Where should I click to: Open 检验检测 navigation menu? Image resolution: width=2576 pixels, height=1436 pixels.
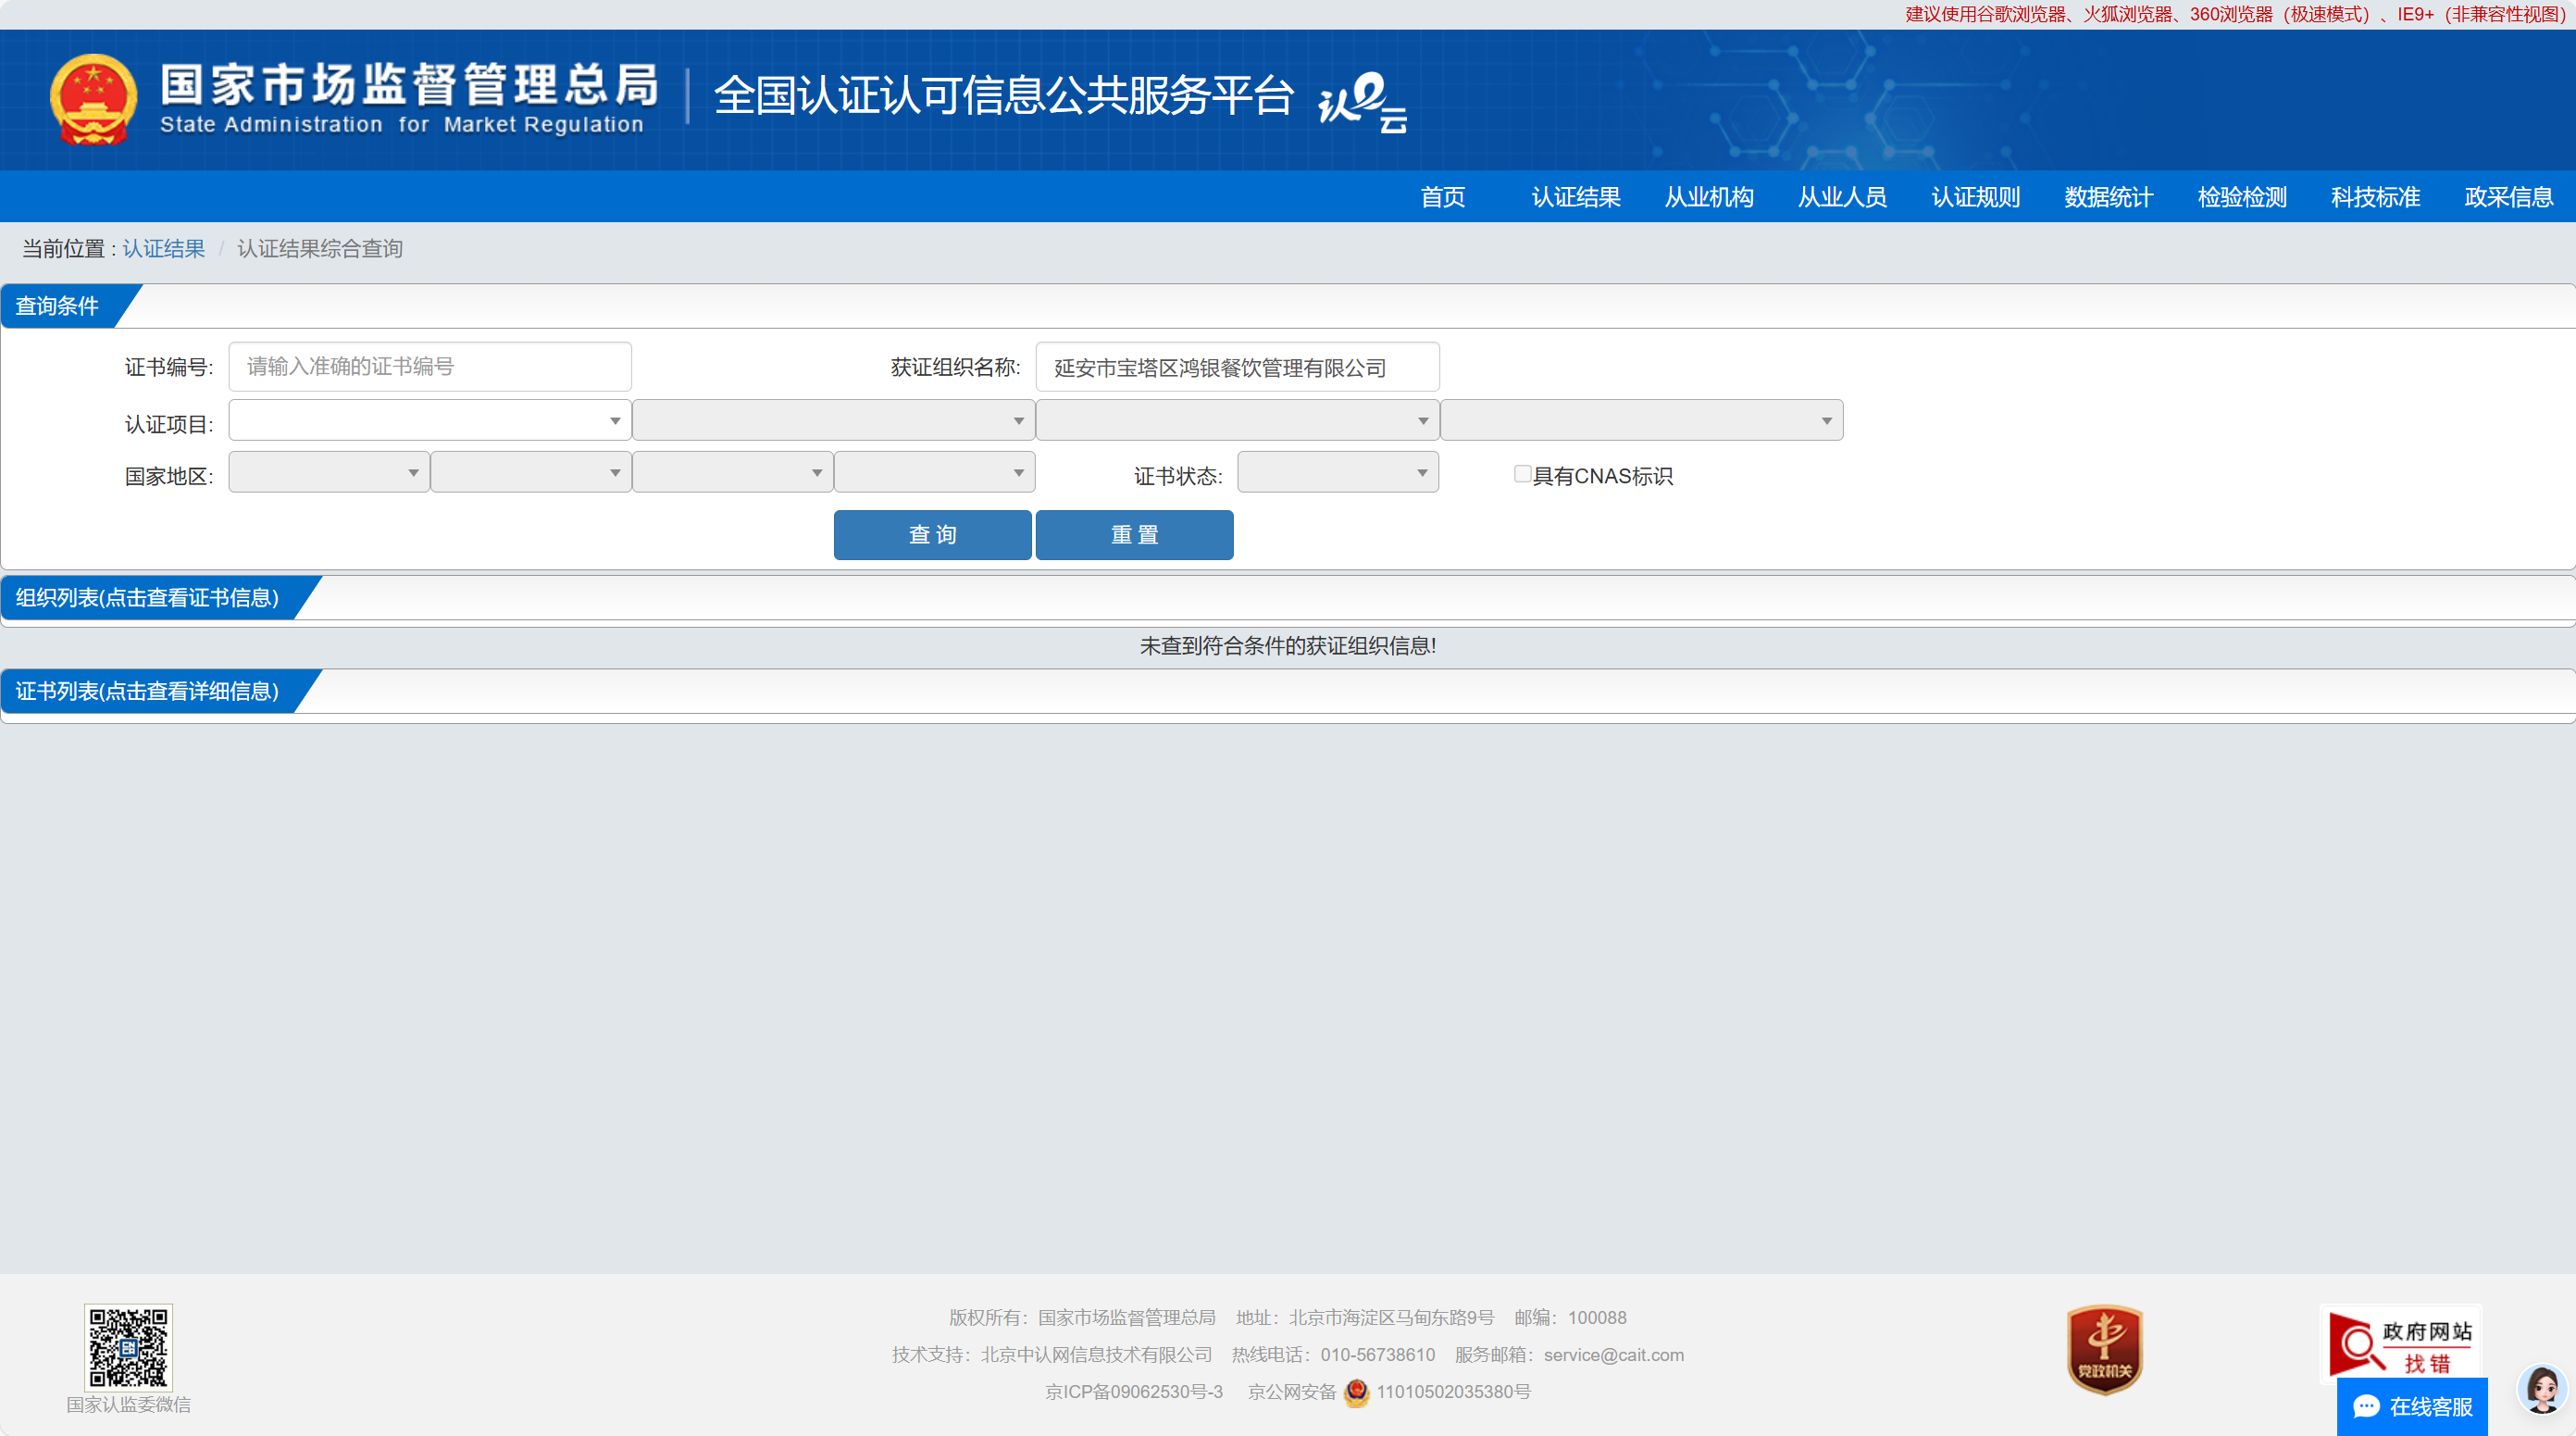(2242, 197)
